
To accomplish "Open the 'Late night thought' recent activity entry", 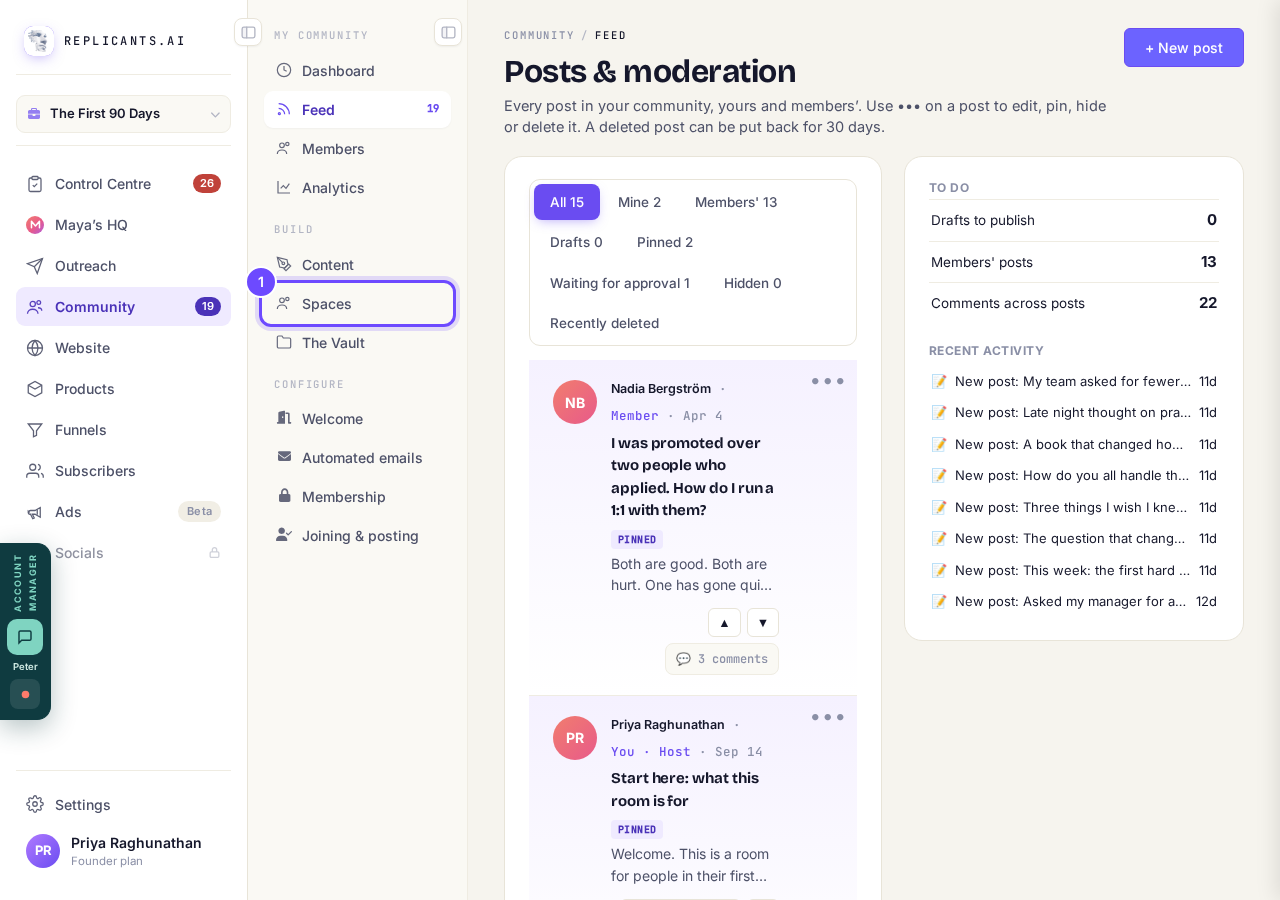I will point(1074,412).
